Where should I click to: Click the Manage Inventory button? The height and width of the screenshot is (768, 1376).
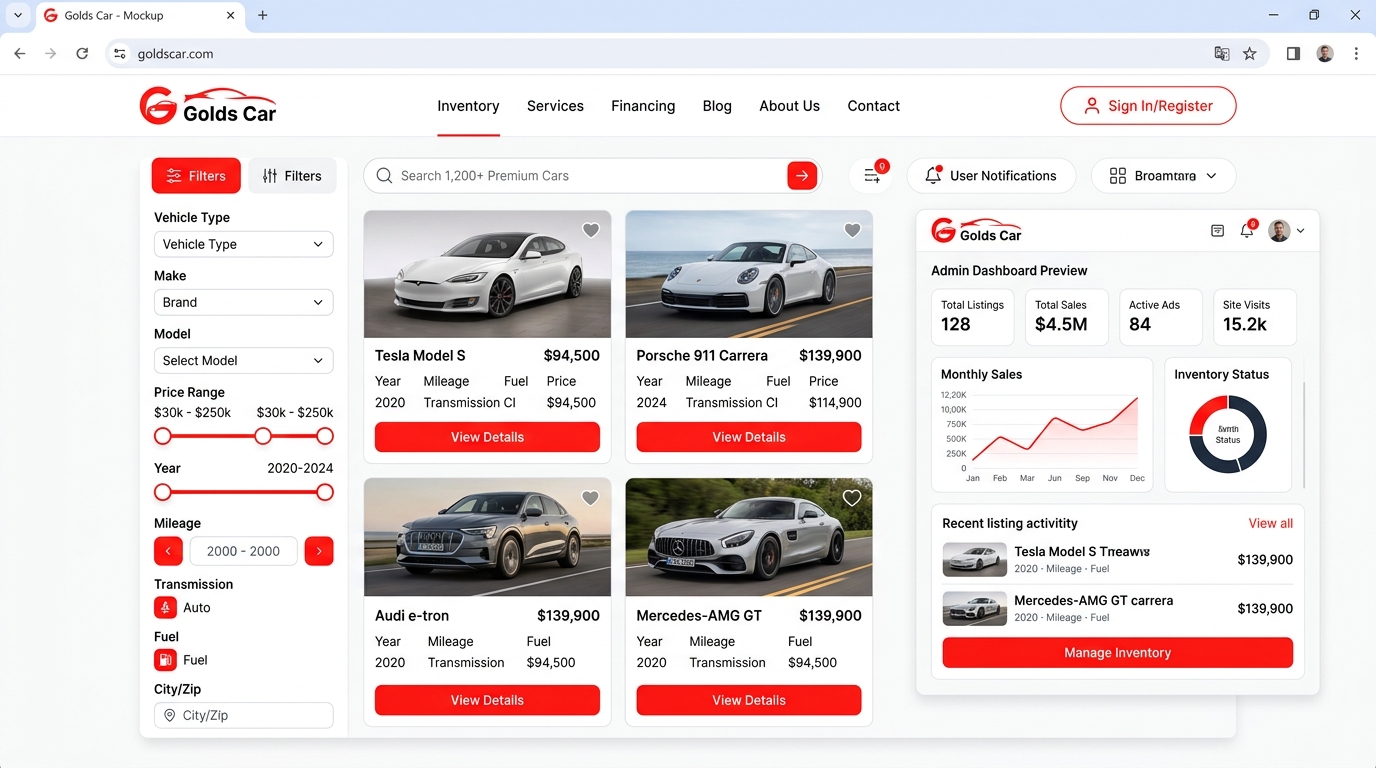click(x=1117, y=653)
